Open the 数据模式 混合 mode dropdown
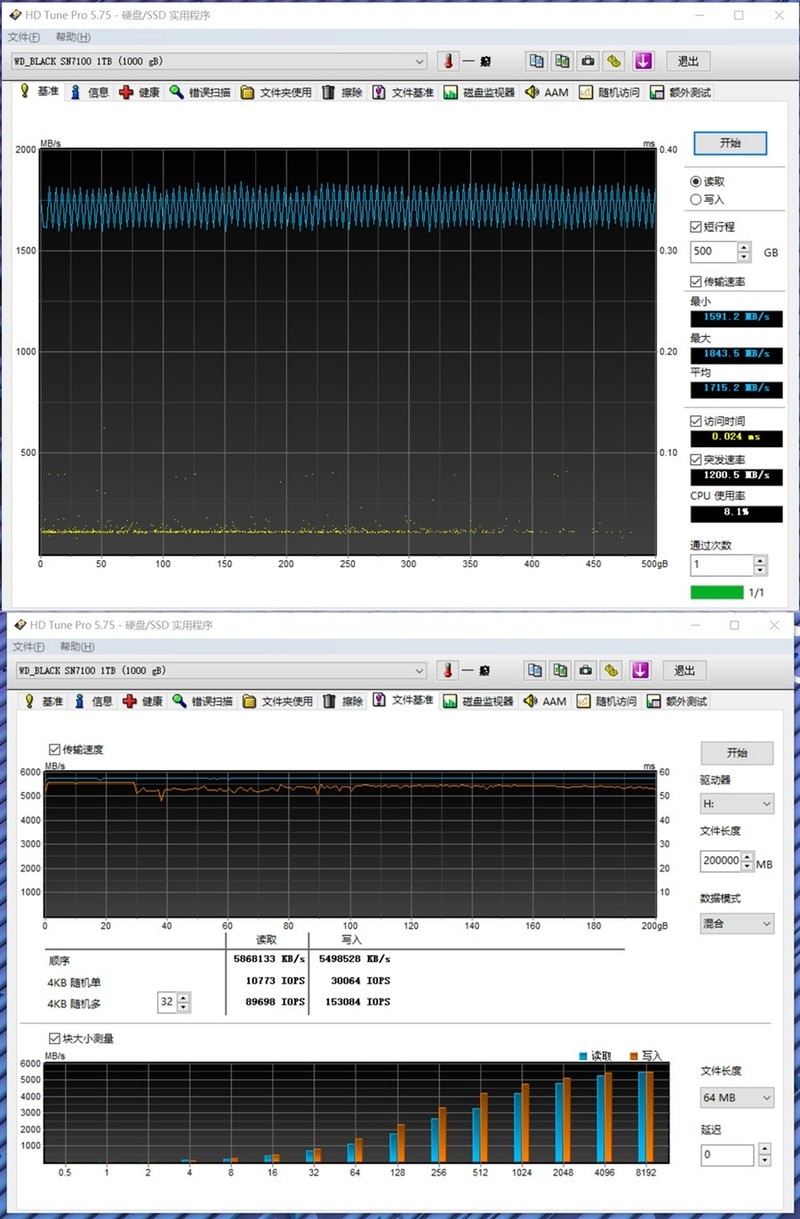800x1219 pixels. [736, 923]
